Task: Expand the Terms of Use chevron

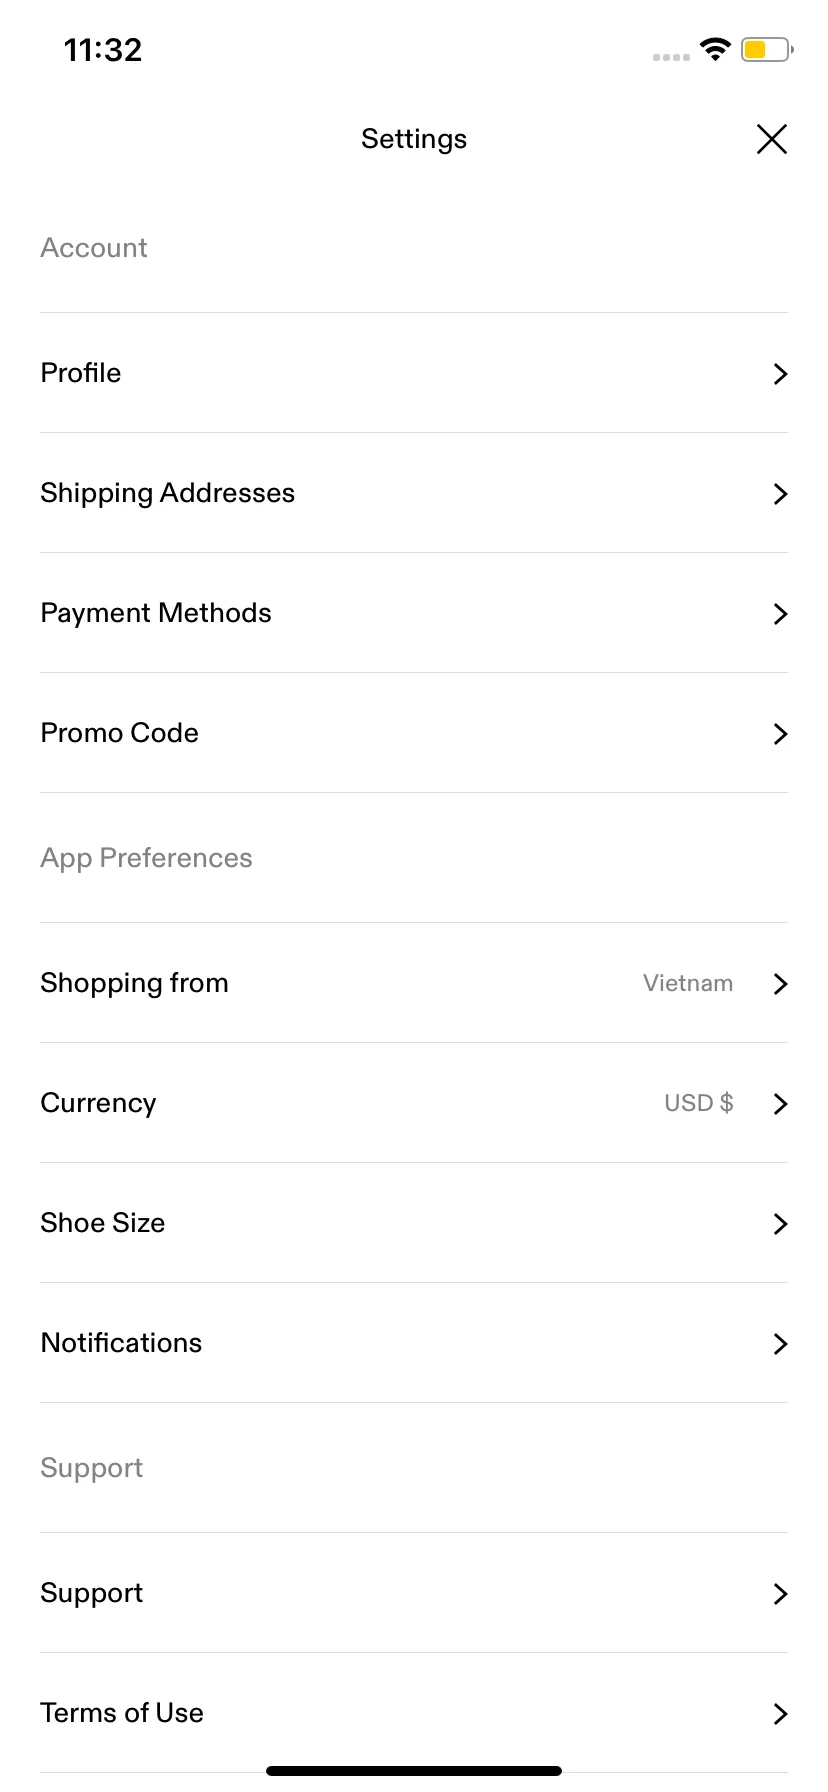Action: pos(781,1714)
